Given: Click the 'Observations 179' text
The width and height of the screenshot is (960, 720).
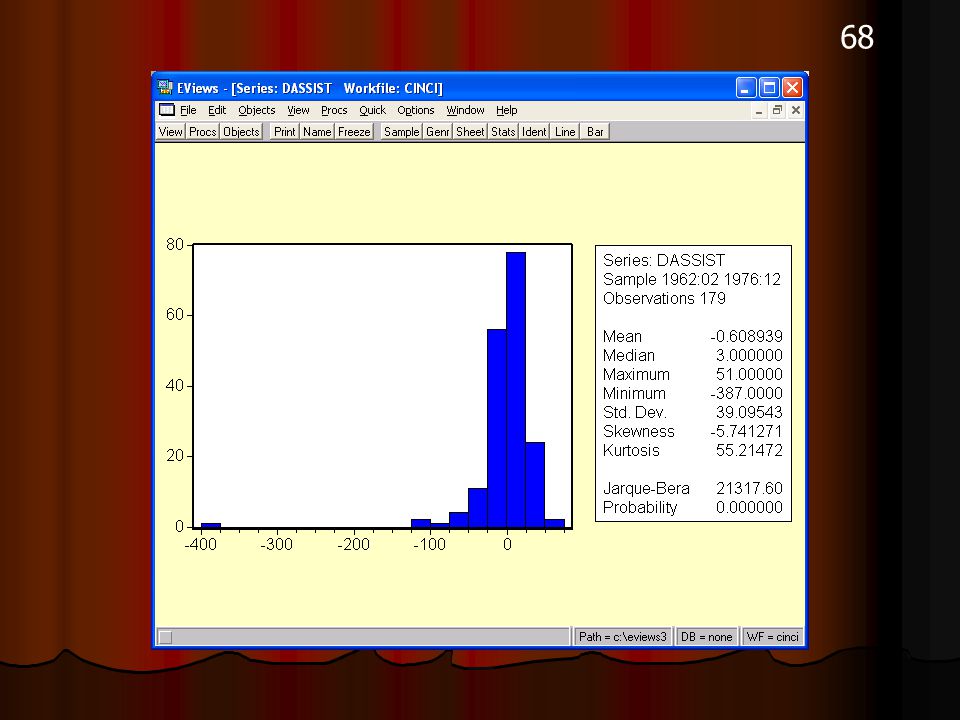Looking at the screenshot, I should coord(664,298).
